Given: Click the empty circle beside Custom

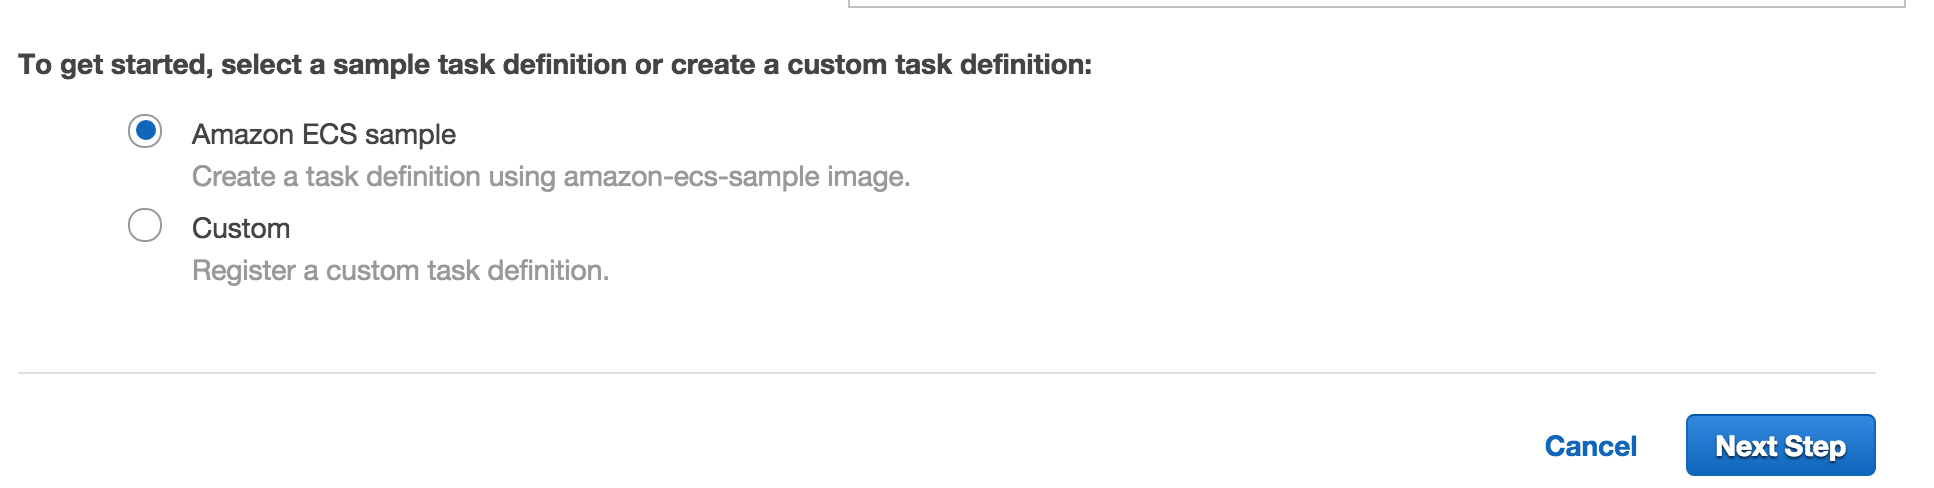Looking at the screenshot, I should (145, 225).
